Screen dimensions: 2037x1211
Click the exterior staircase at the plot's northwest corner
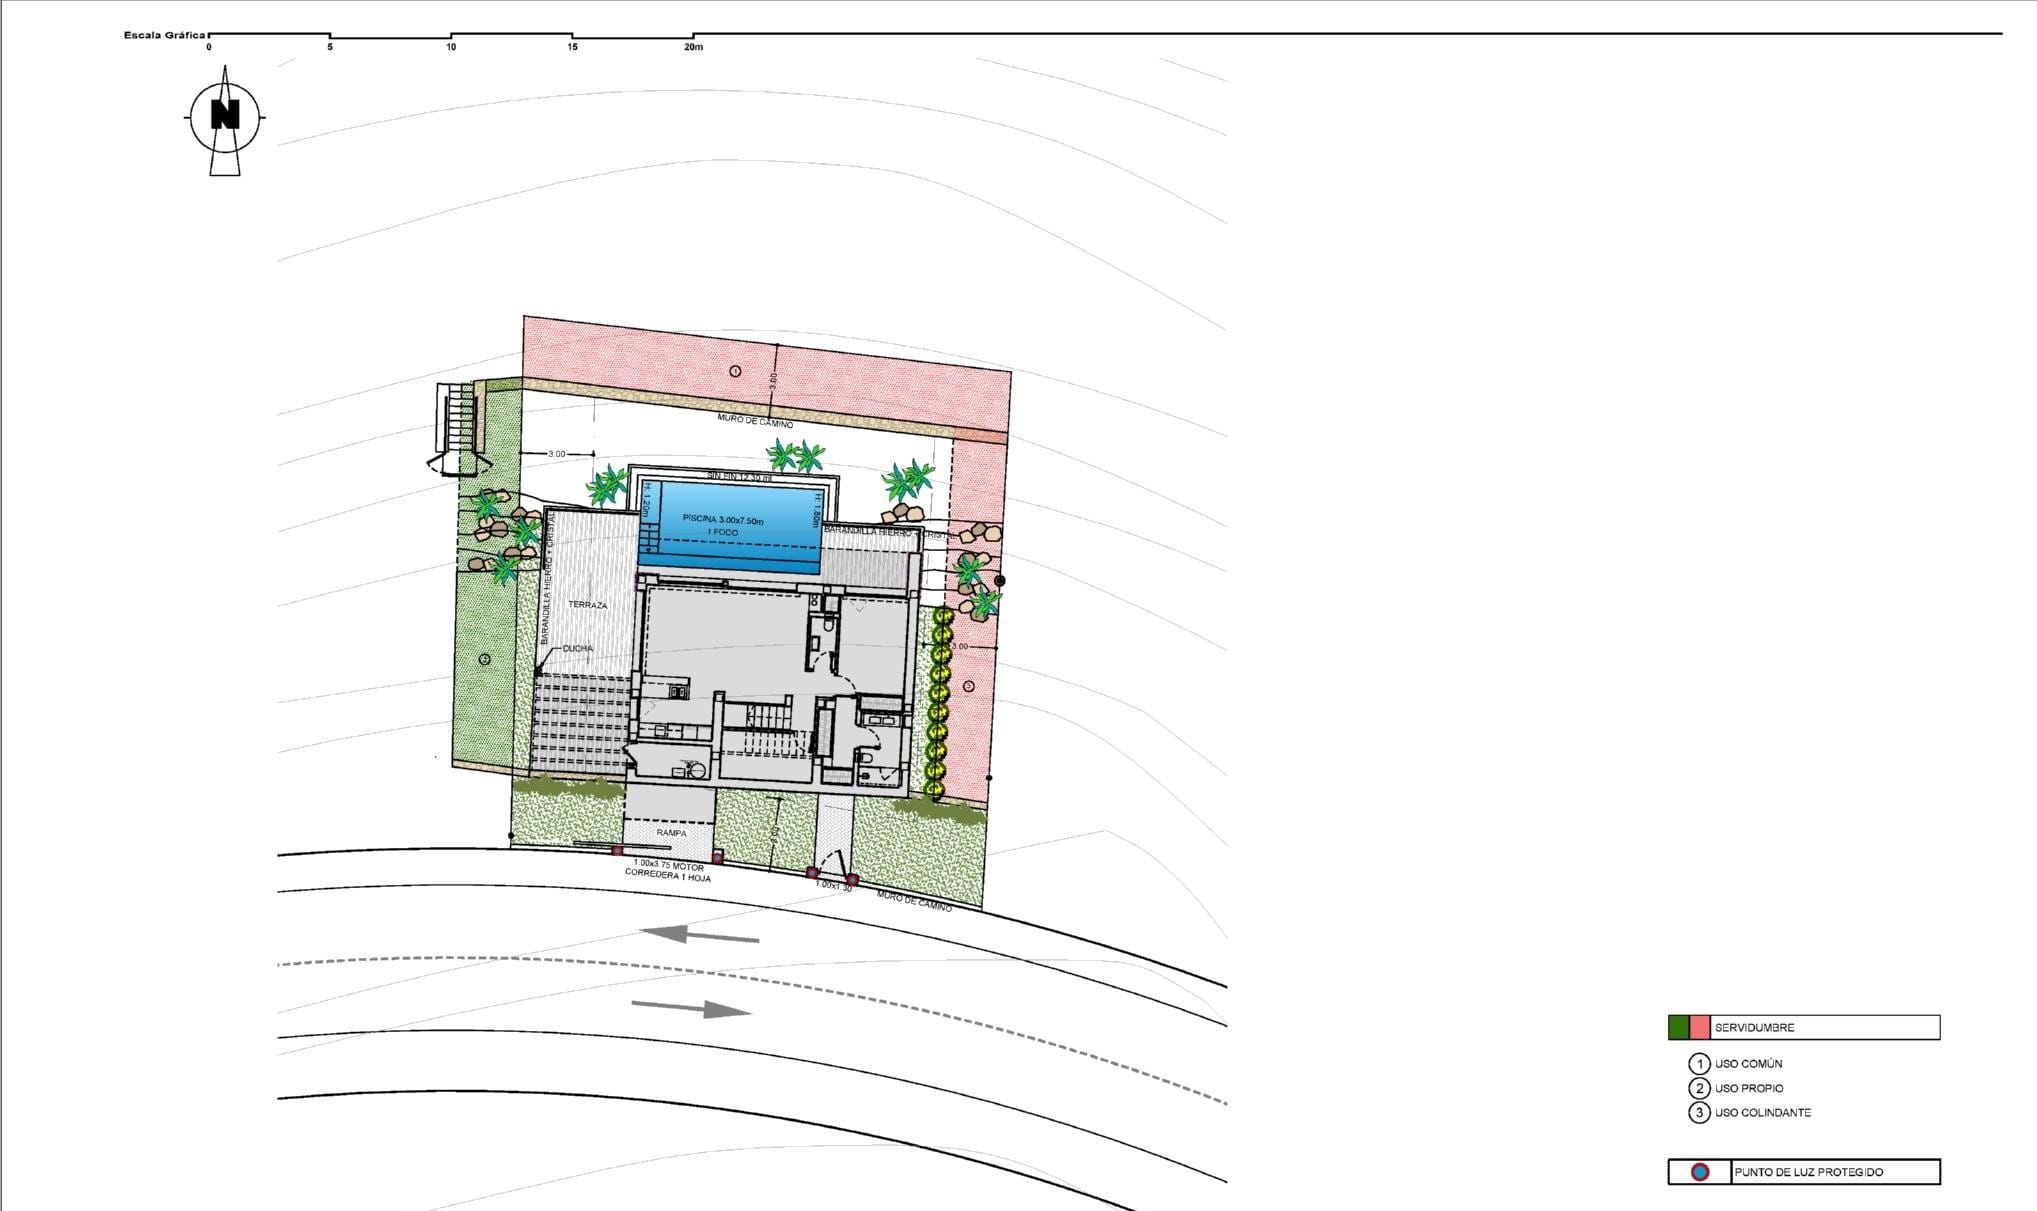tap(461, 427)
